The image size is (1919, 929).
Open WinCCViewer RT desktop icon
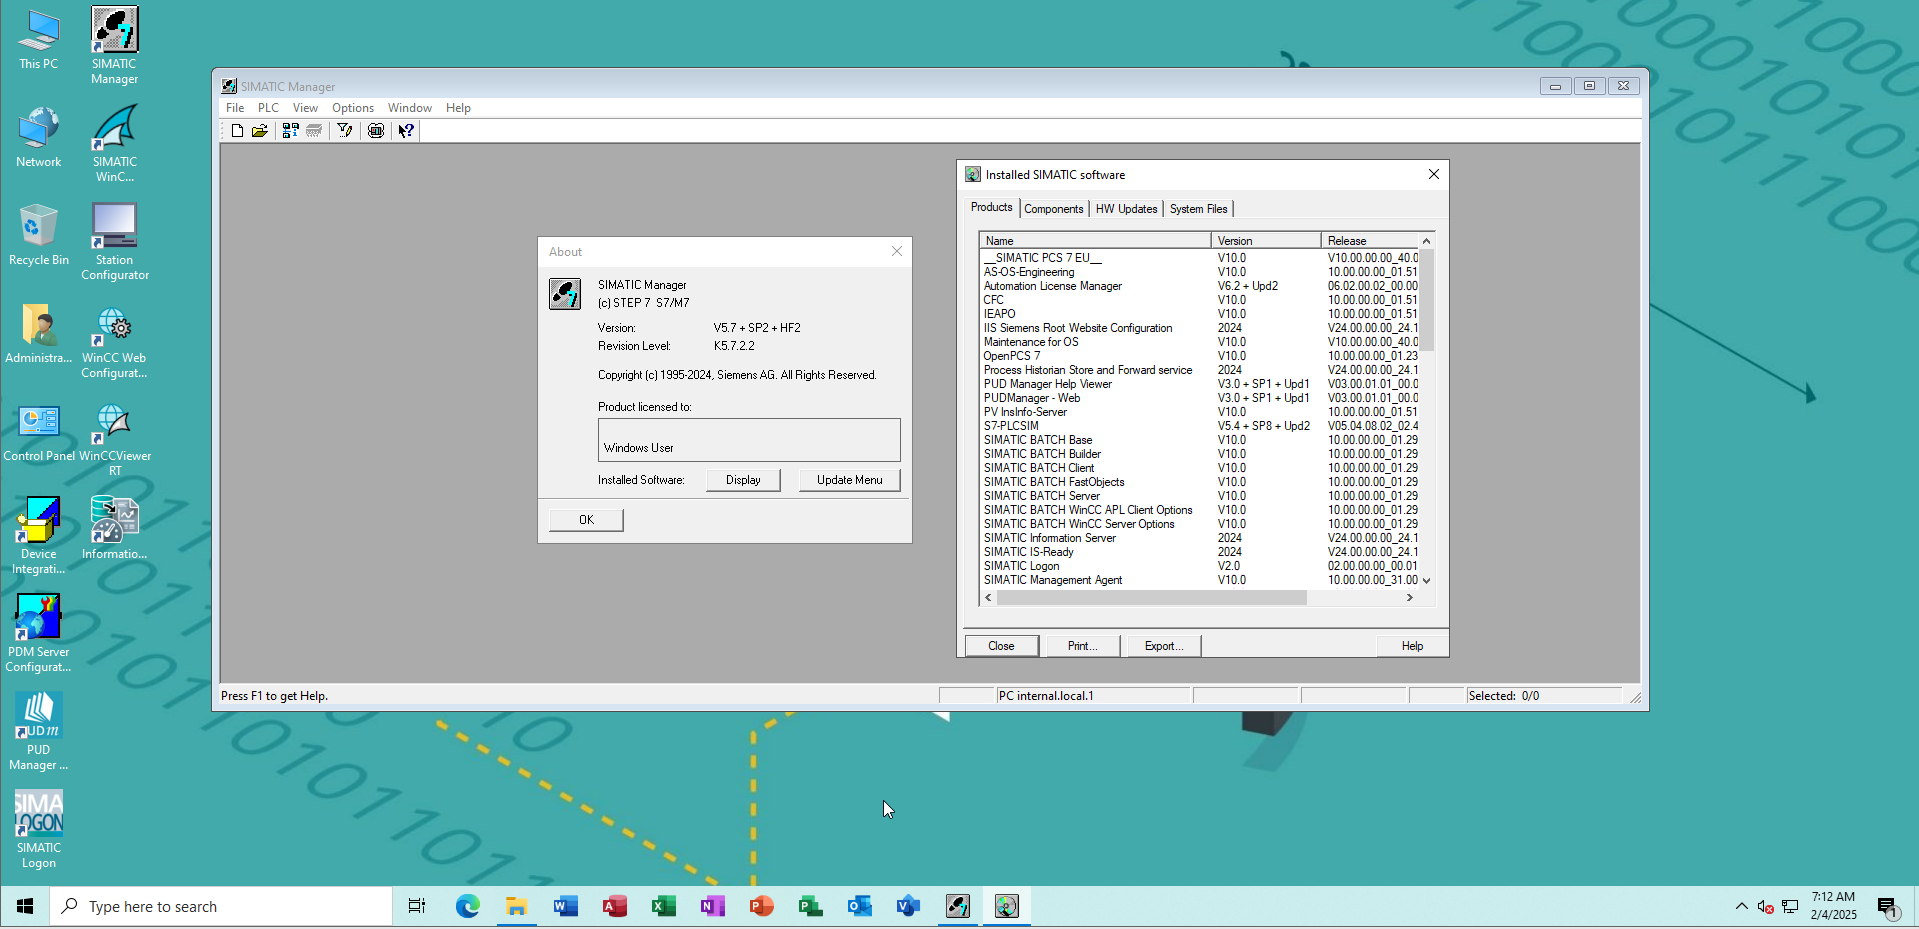click(115, 437)
